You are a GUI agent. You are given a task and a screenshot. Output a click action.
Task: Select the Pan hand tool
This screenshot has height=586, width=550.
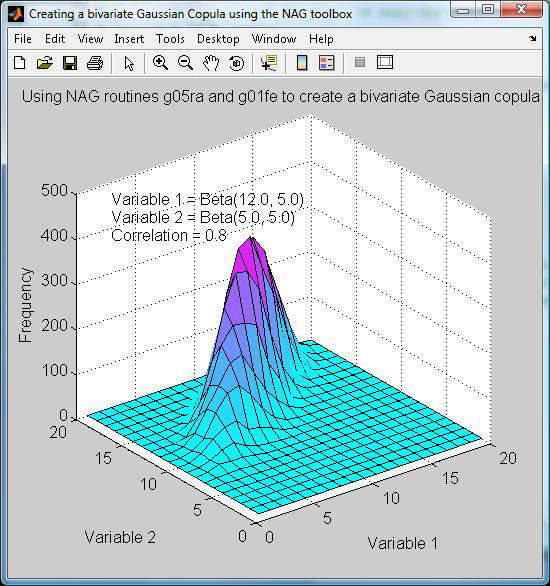click(x=211, y=63)
